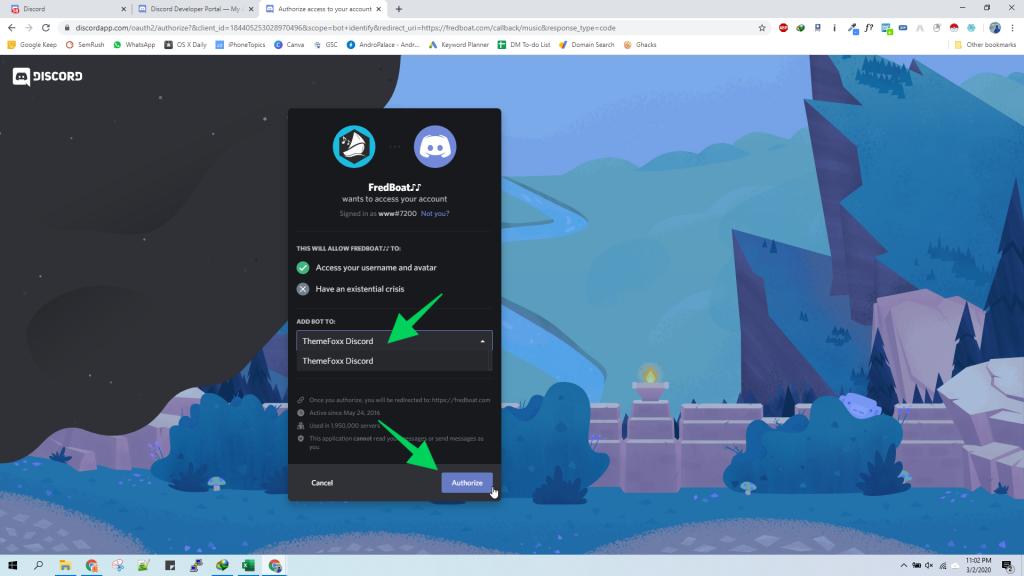Close the Discord Developer Portal tab
1024x576 pixels.
[x=251, y=9]
